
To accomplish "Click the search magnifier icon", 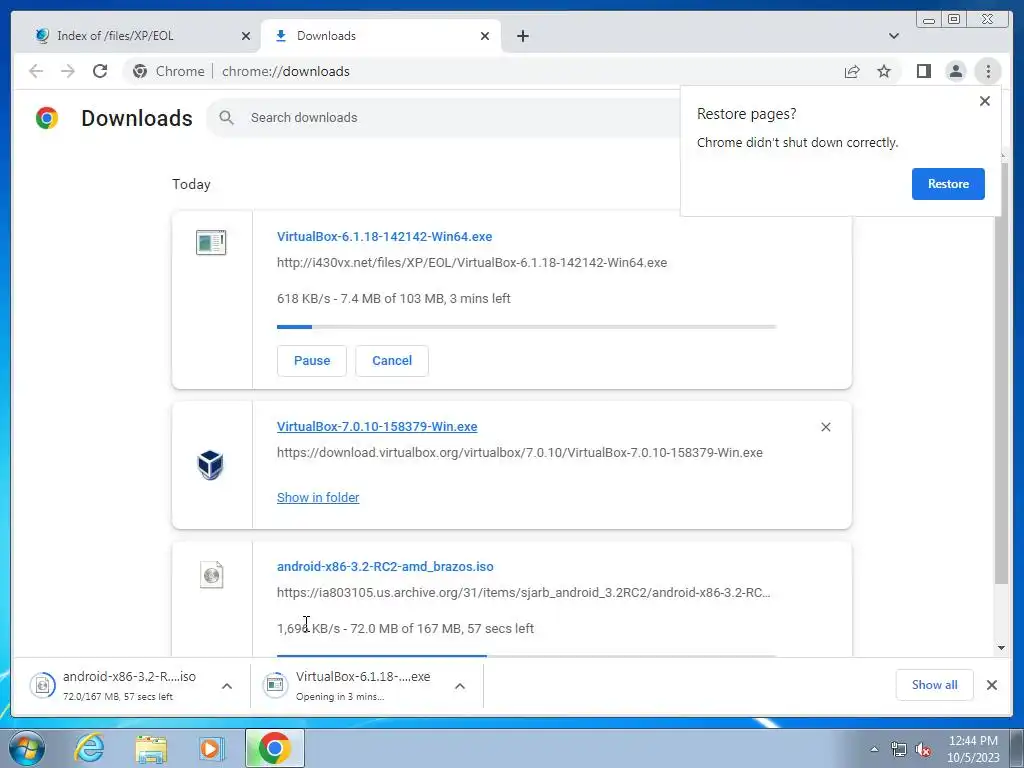I will (x=226, y=118).
